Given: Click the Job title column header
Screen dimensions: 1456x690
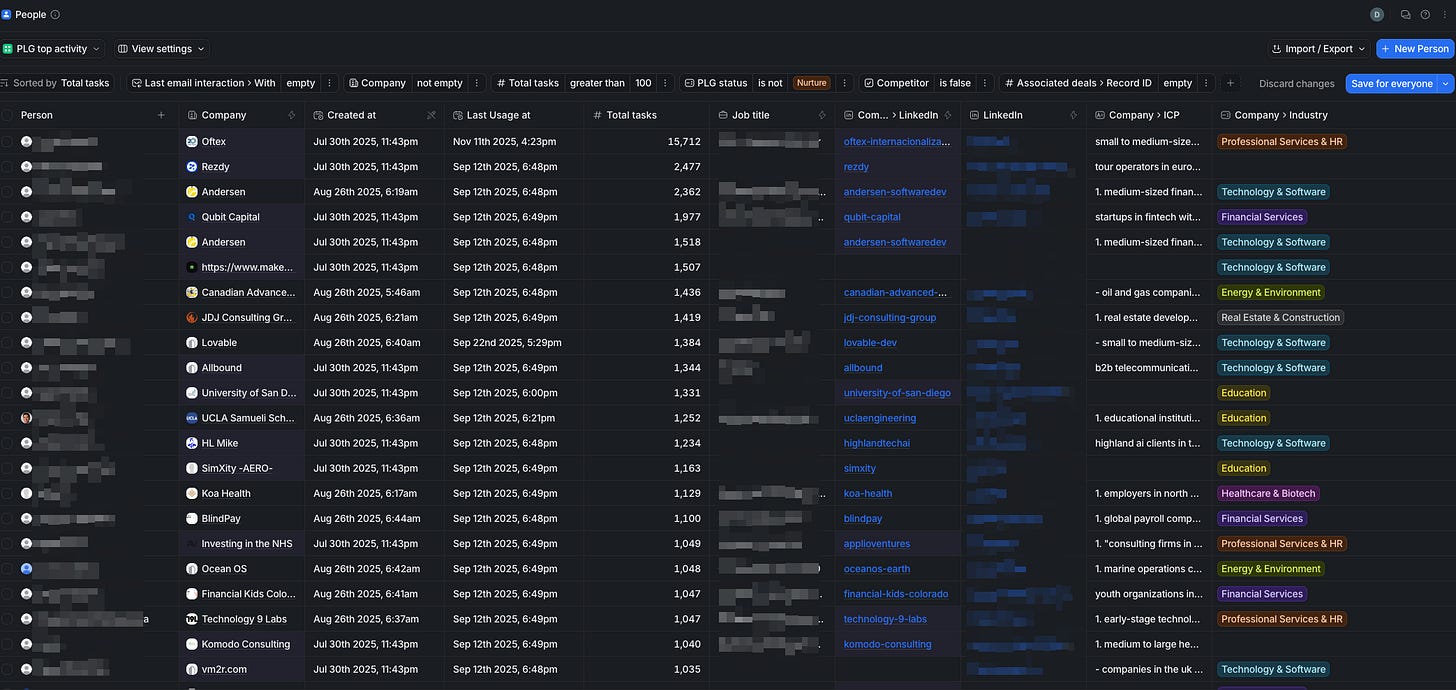Looking at the screenshot, I should point(772,115).
